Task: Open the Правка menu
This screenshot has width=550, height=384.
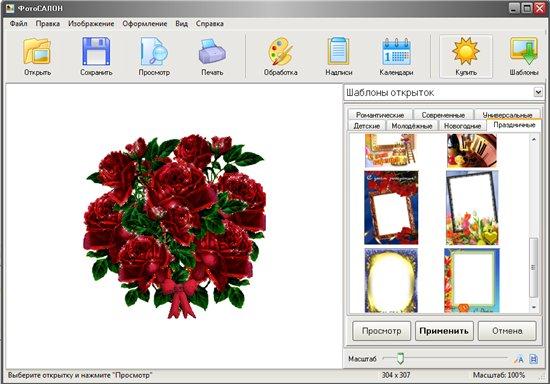Action: tap(48, 24)
